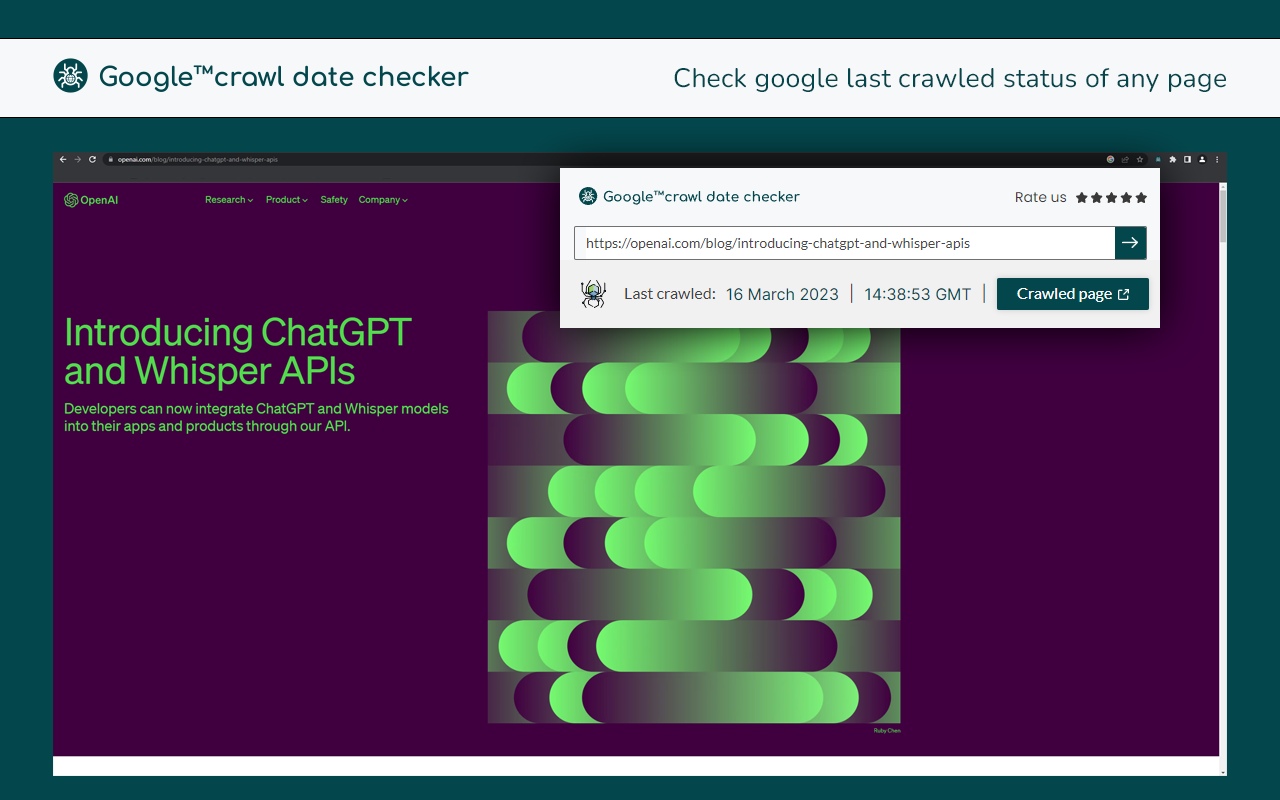The width and height of the screenshot is (1280, 800).
Task: Open the Chrome extensions puzzle icon
Action: [1172, 159]
